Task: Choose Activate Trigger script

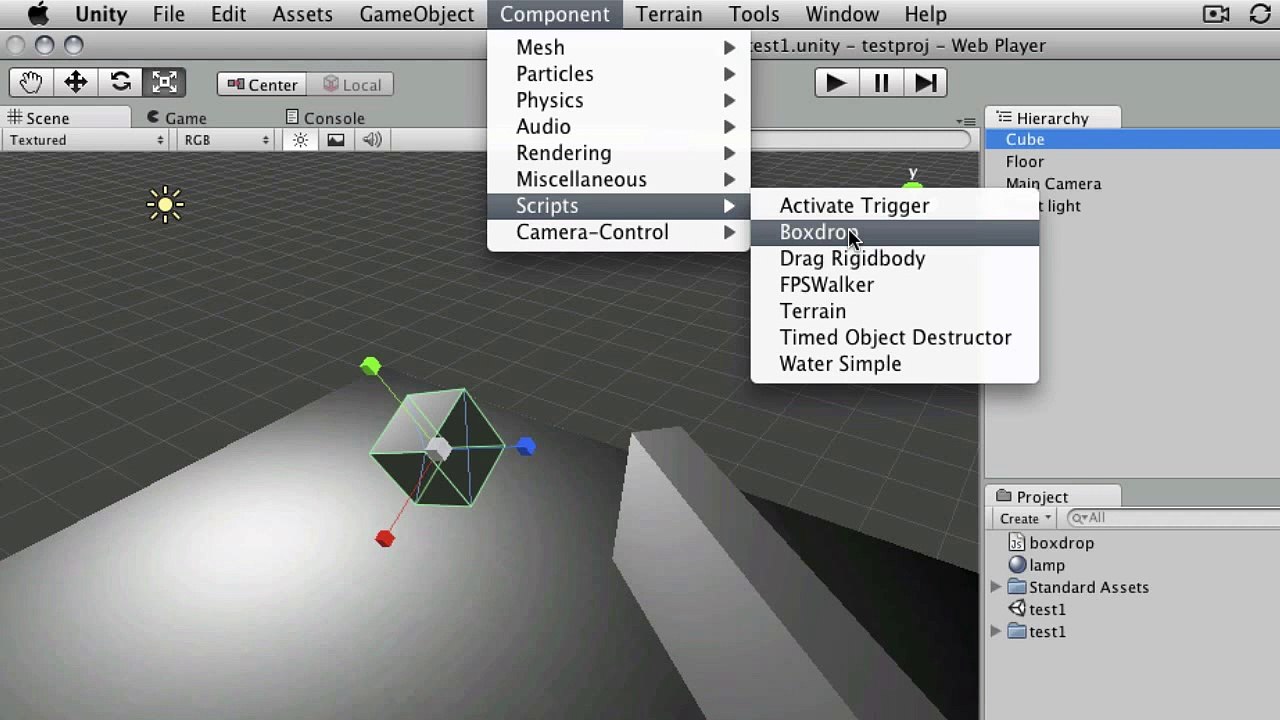Action: coord(895,205)
